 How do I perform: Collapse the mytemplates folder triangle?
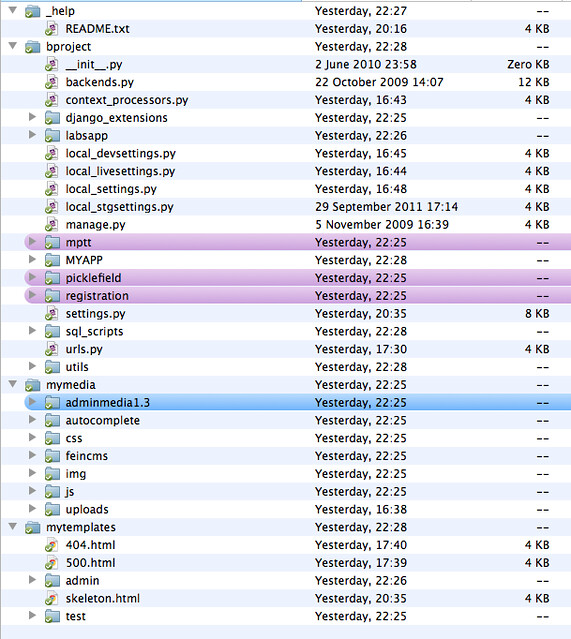click(x=13, y=527)
